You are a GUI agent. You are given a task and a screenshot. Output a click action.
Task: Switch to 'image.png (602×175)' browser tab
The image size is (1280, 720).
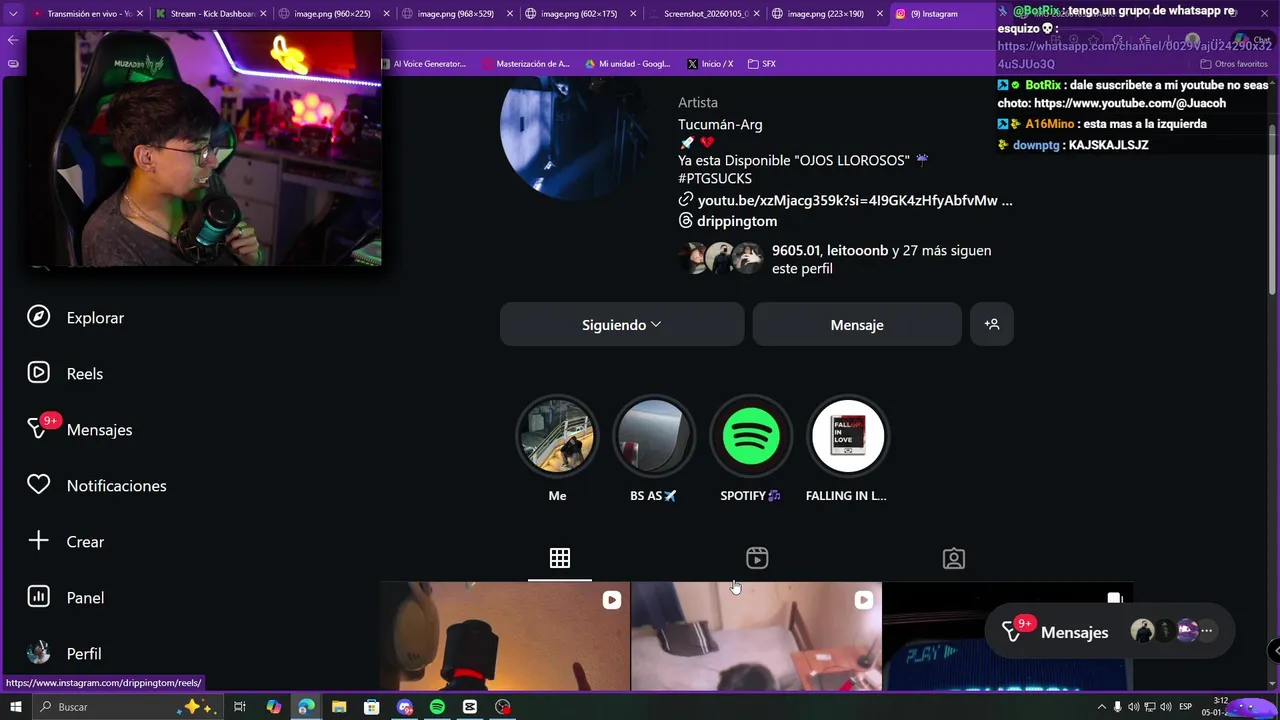(581, 14)
